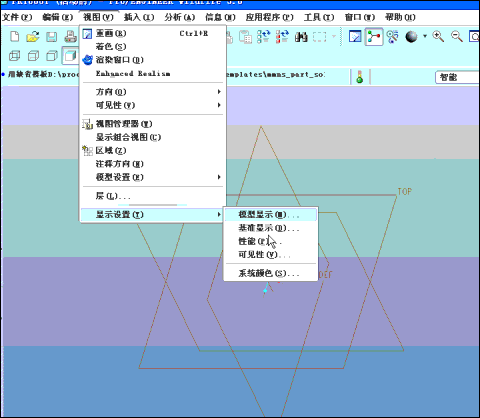Expand the 可见性(V) submenu in View menu
The image size is (480, 418).
point(153,105)
